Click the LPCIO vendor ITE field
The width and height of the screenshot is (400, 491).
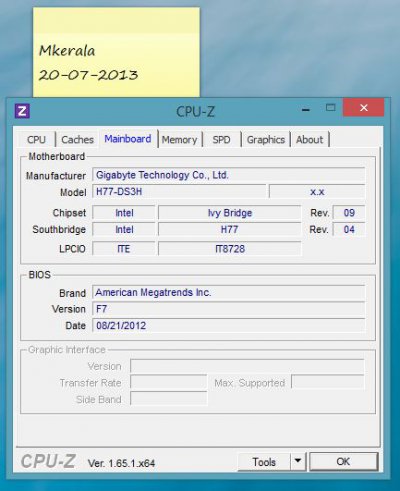[x=124, y=249]
